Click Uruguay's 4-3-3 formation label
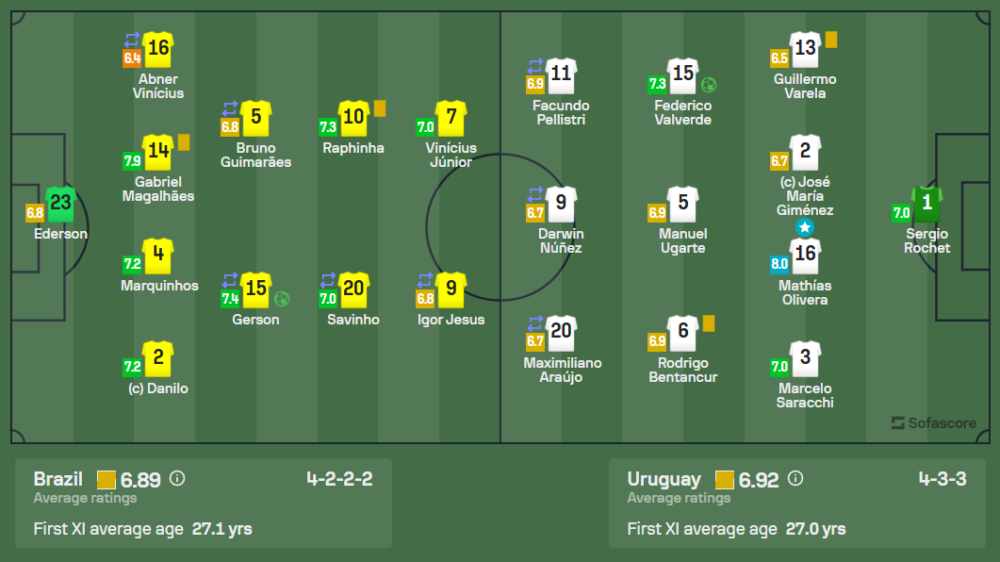The image size is (1000, 562). click(942, 478)
